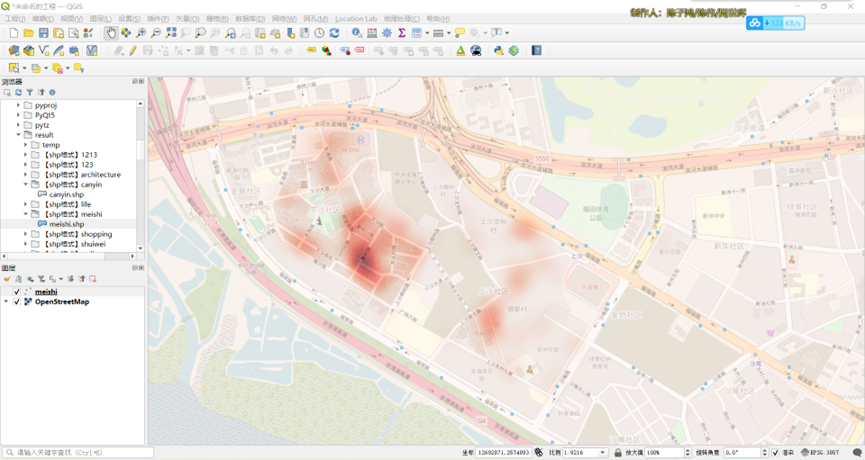This screenshot has height=460, width=865.
Task: Select the Zoom In magnifier tool
Action: [141, 33]
